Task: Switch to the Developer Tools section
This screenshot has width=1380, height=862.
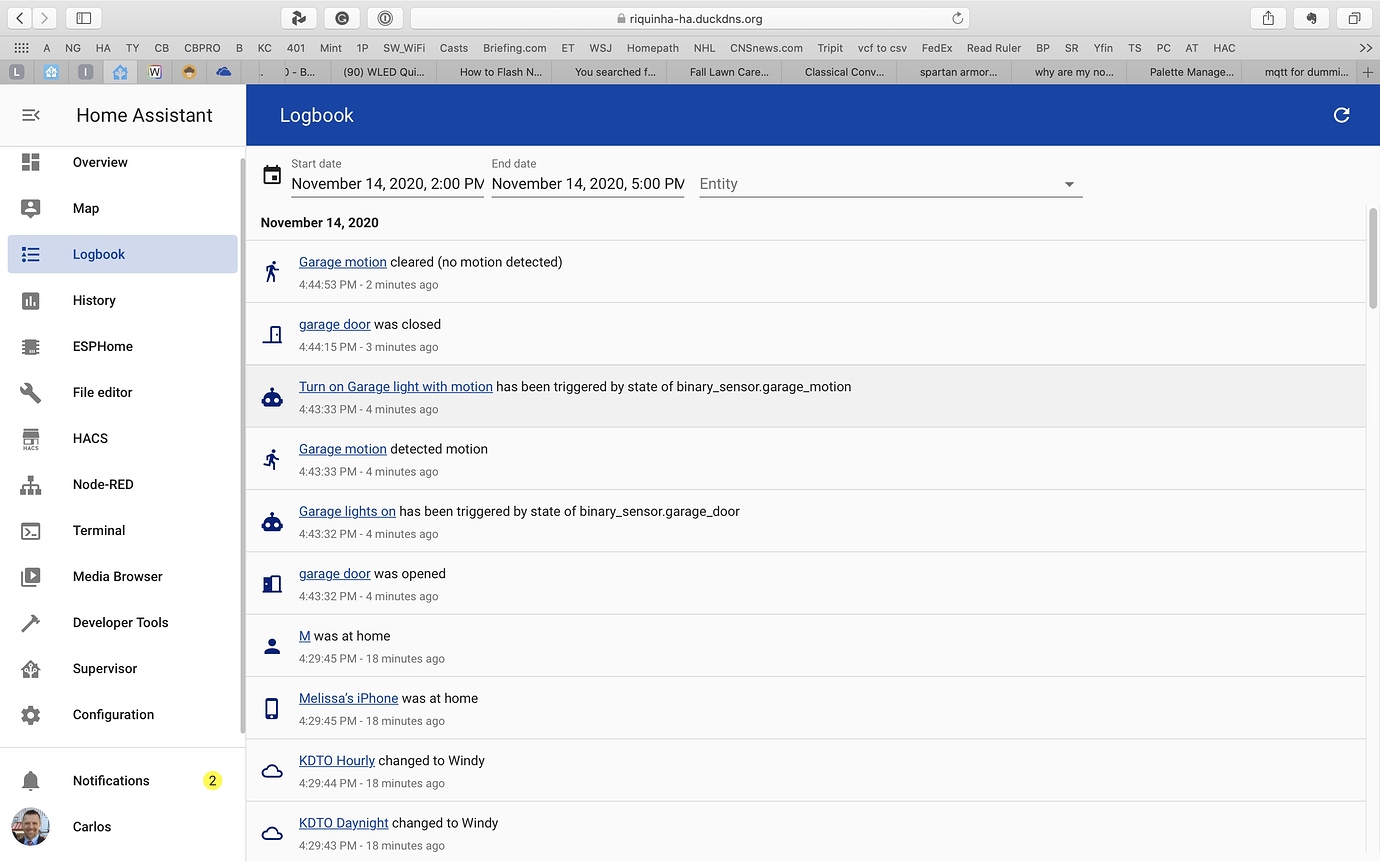Action: [119, 622]
